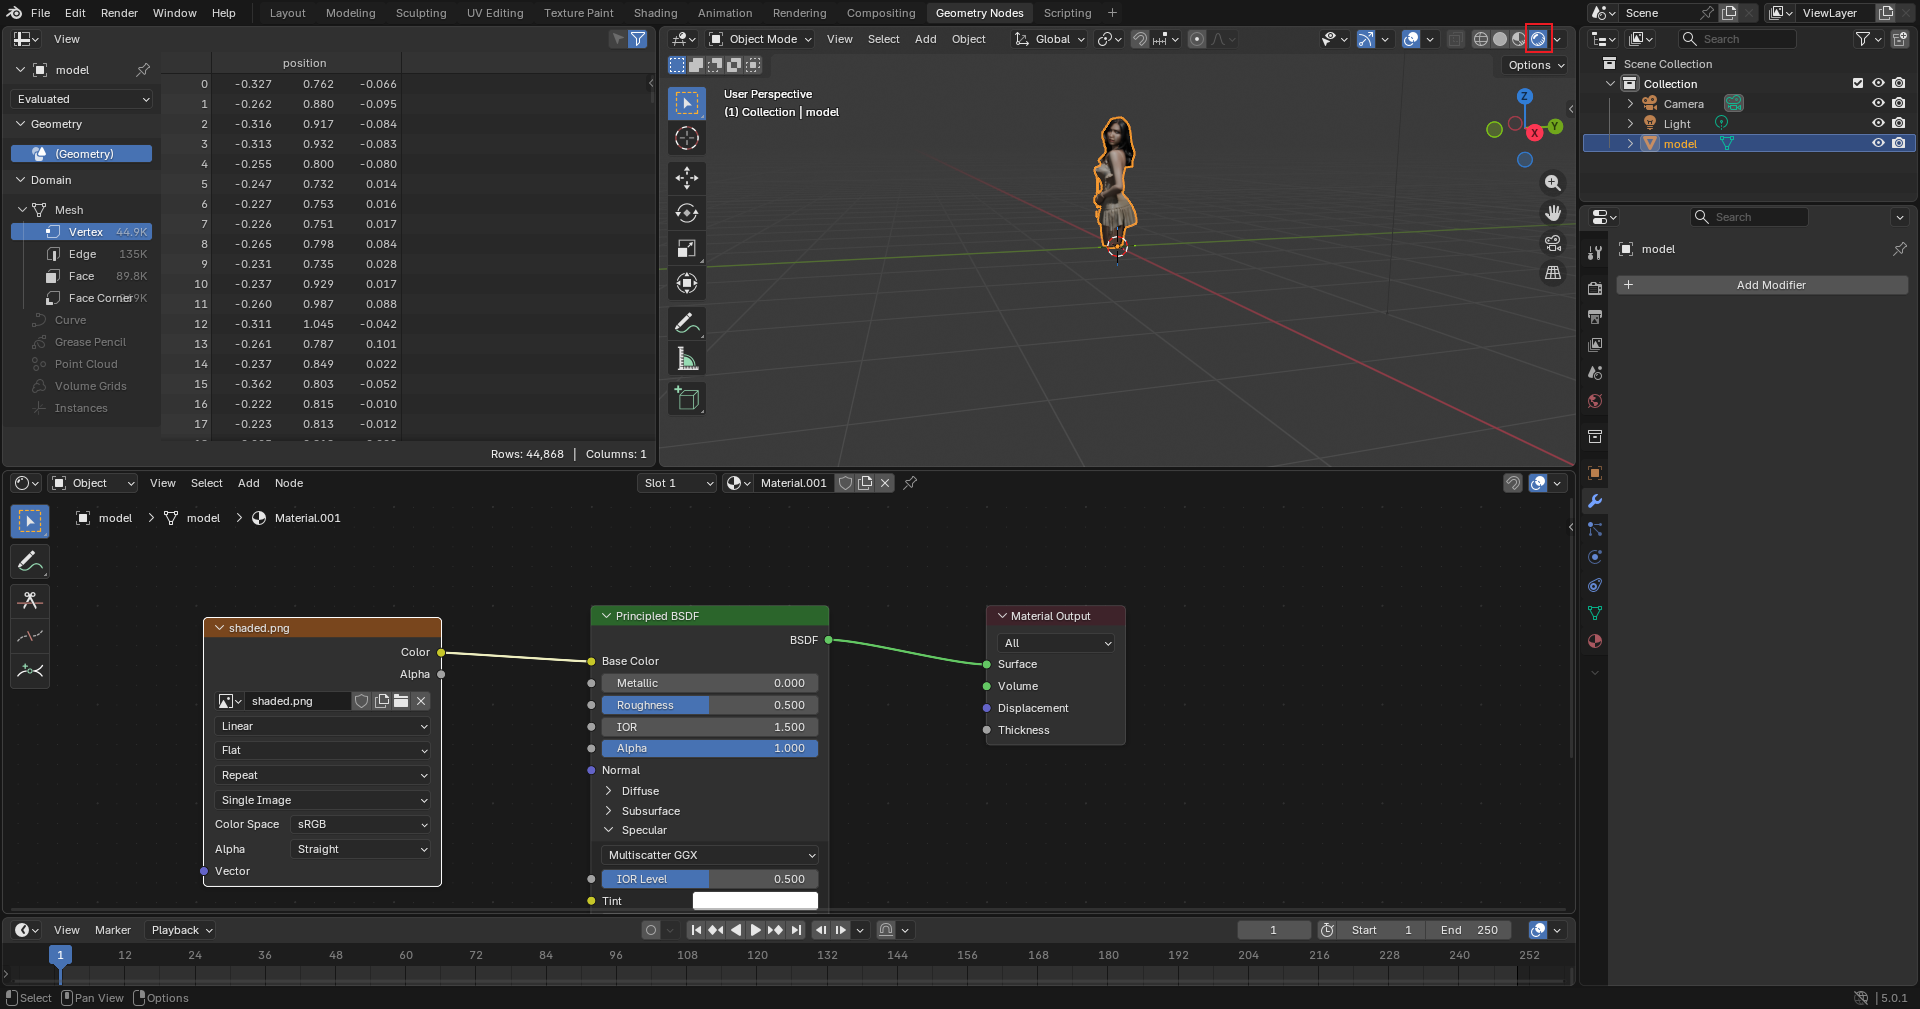Toggle spreadsheet selected-only filter
The width and height of the screenshot is (1920, 1009).
(x=617, y=39)
